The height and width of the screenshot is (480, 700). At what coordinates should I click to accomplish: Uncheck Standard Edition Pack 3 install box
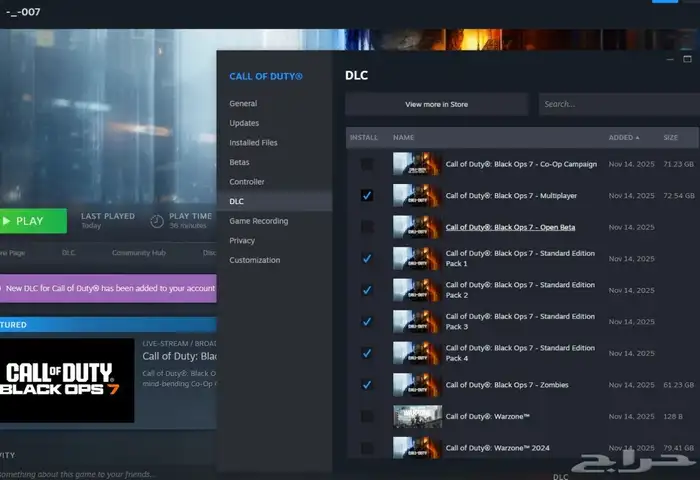[367, 321]
